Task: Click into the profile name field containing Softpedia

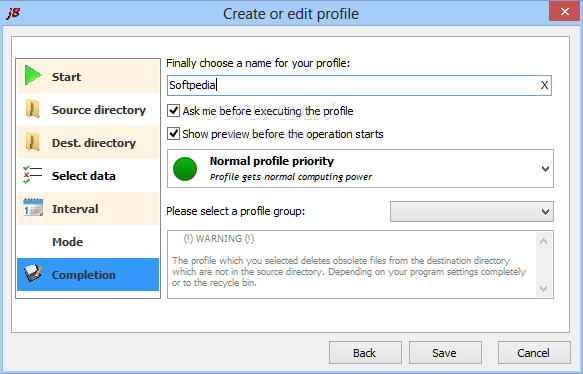Action: point(352,85)
